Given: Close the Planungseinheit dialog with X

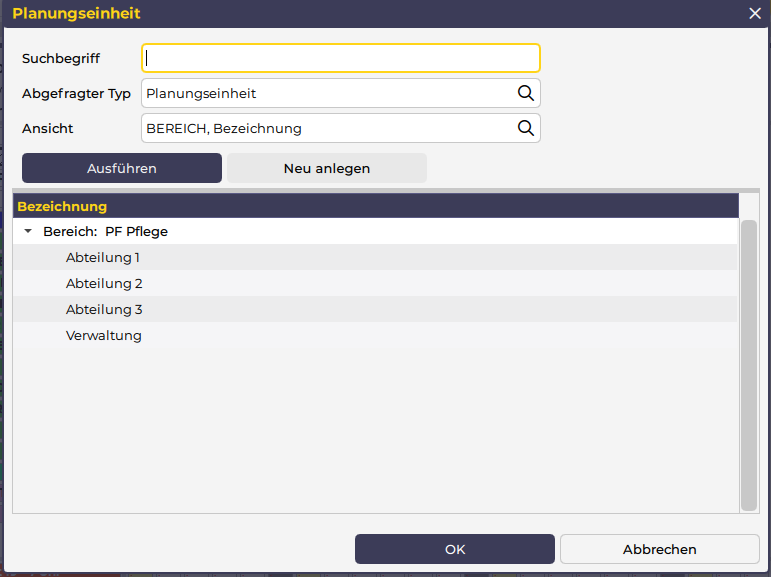Looking at the screenshot, I should pos(755,13).
